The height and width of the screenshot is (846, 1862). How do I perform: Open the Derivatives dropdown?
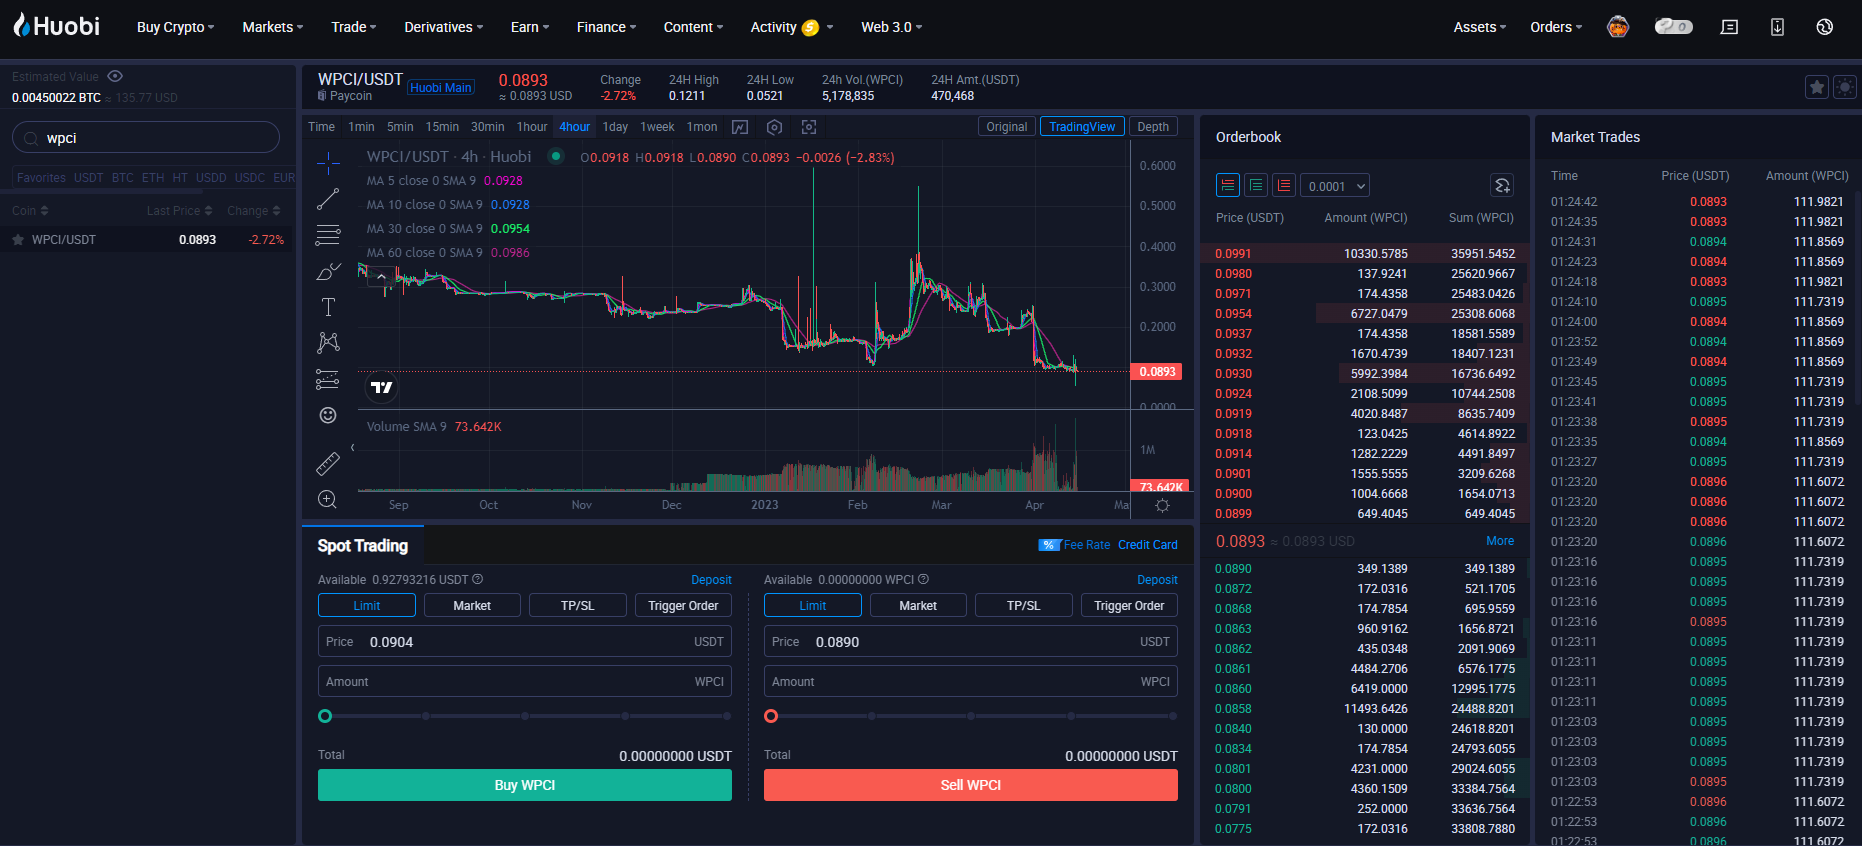443,27
